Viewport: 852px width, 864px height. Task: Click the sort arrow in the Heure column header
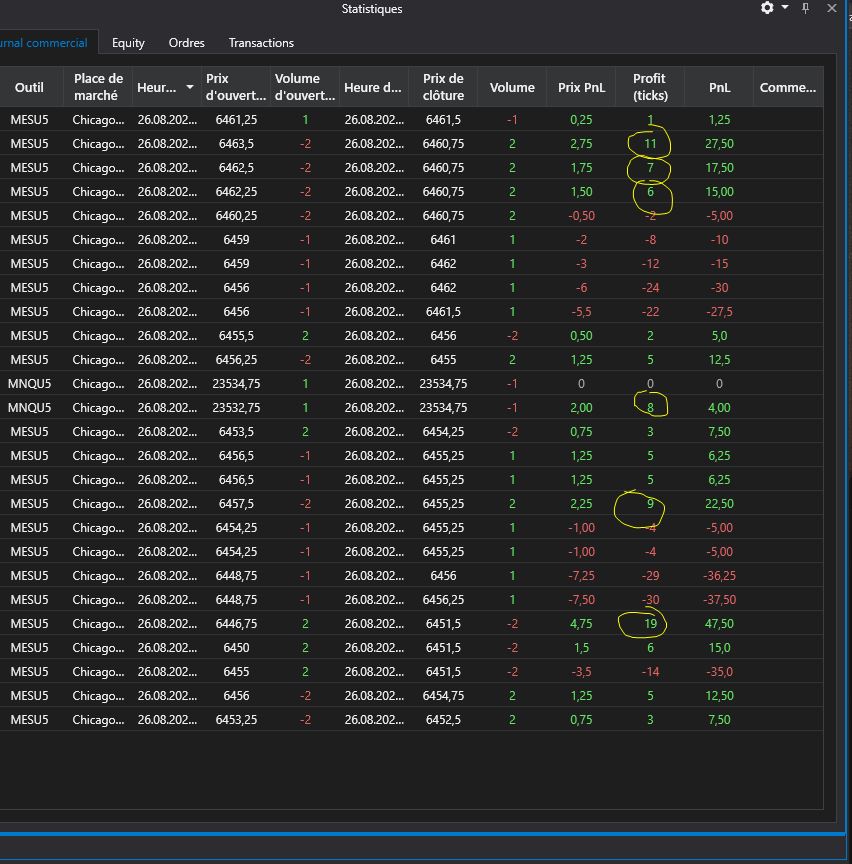(x=190, y=88)
